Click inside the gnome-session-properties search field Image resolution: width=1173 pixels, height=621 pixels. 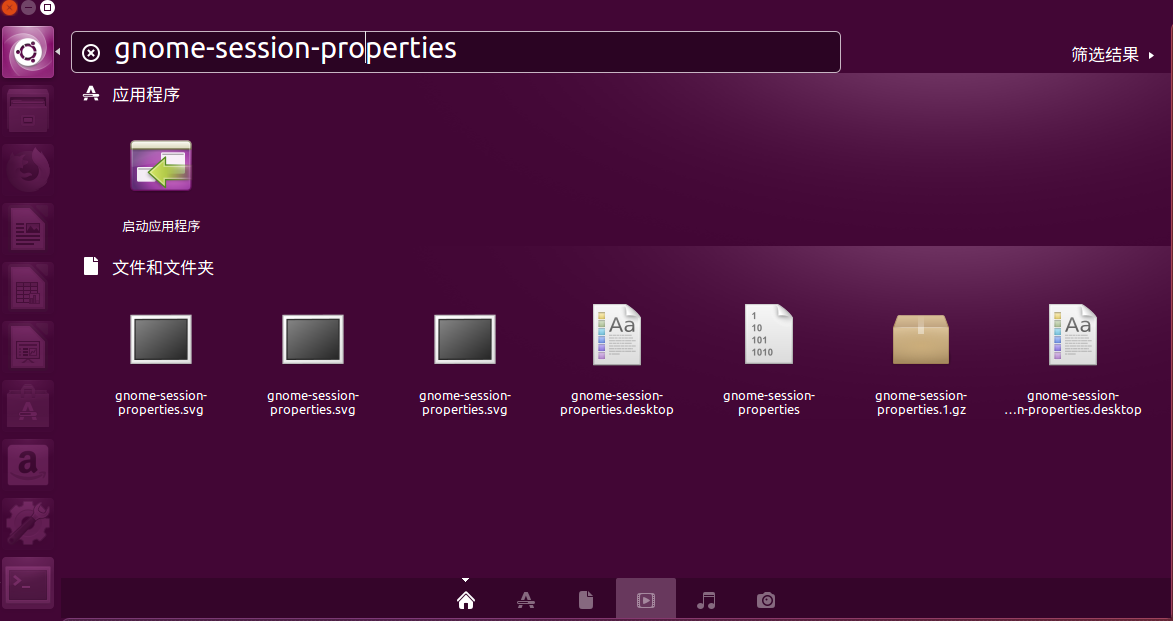[x=456, y=52]
